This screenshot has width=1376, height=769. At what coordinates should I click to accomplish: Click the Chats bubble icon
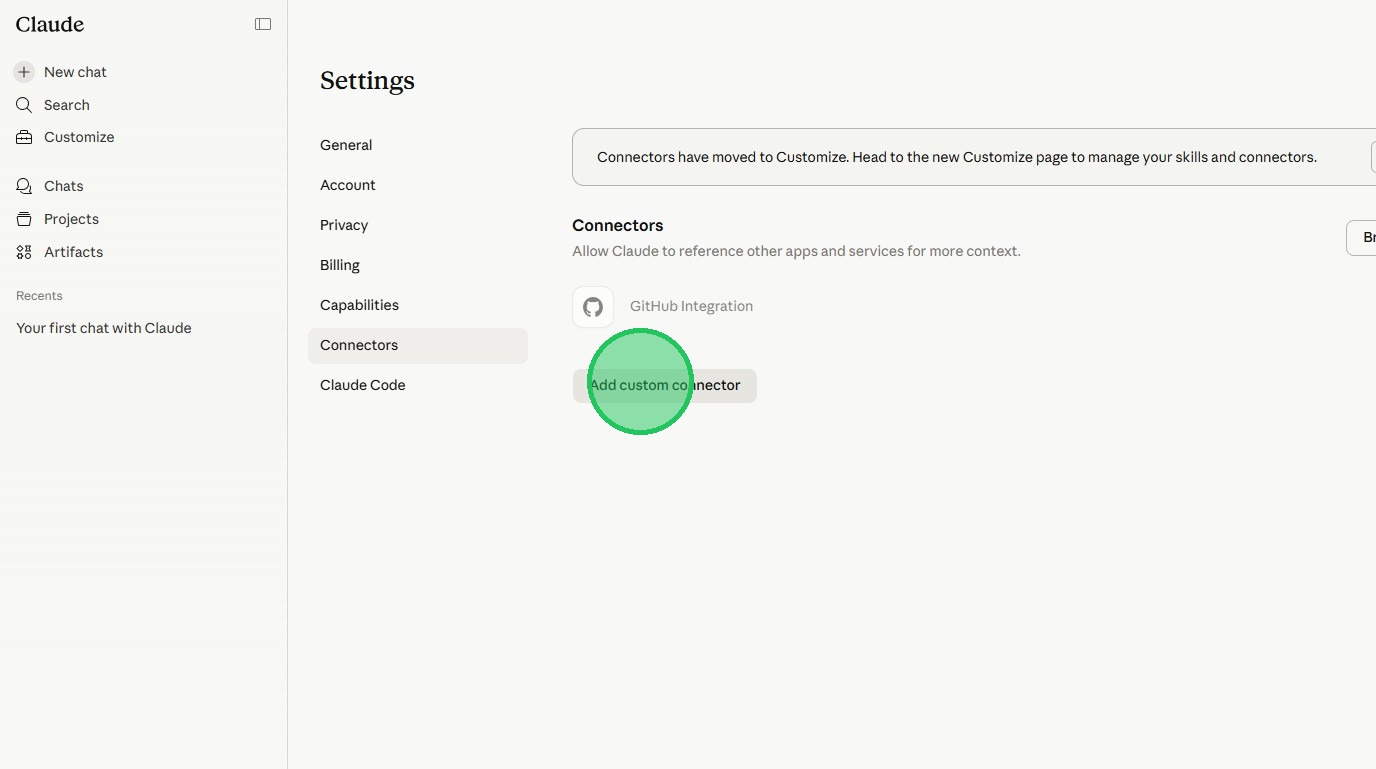(24, 186)
